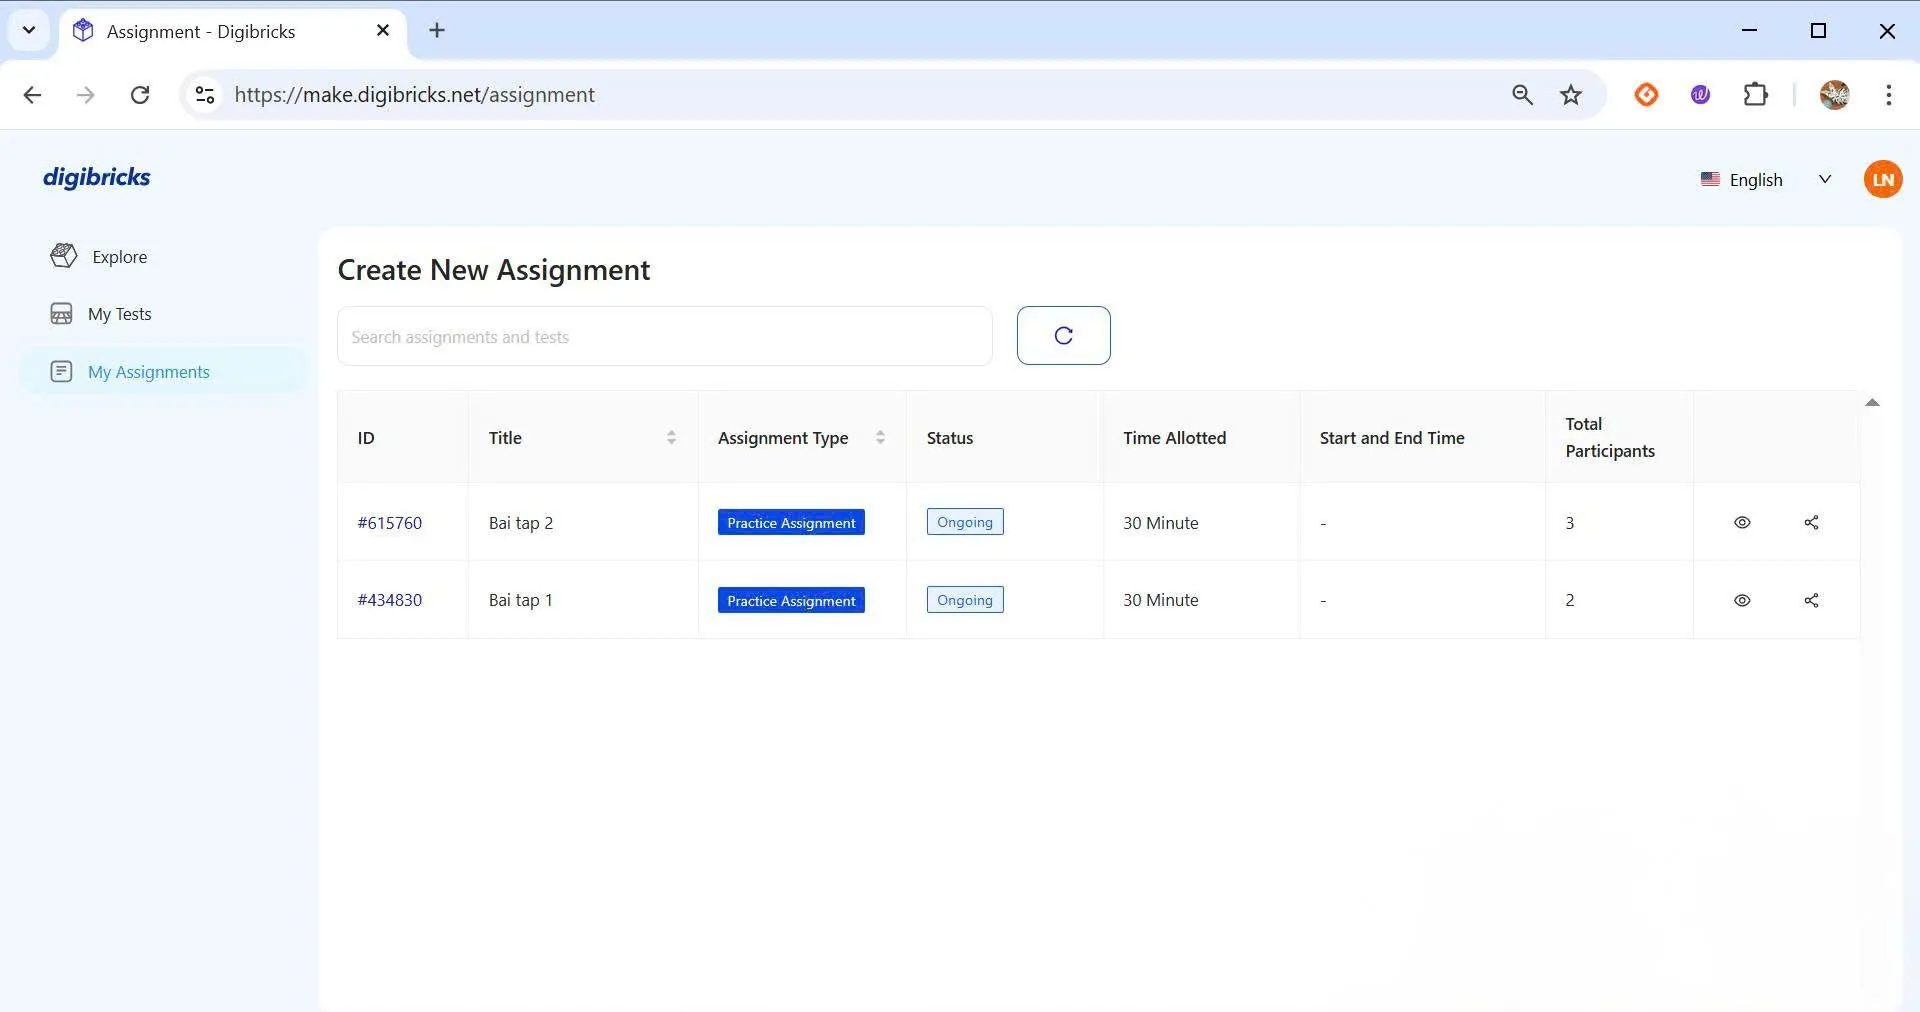Select My Assignments in sidebar
The image size is (1920, 1012).
pos(148,372)
